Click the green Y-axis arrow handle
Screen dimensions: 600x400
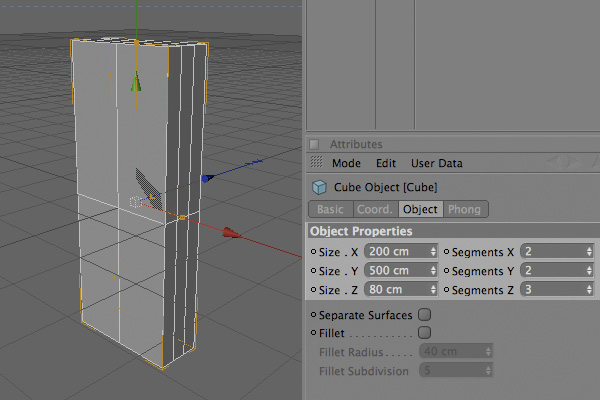pos(136,81)
